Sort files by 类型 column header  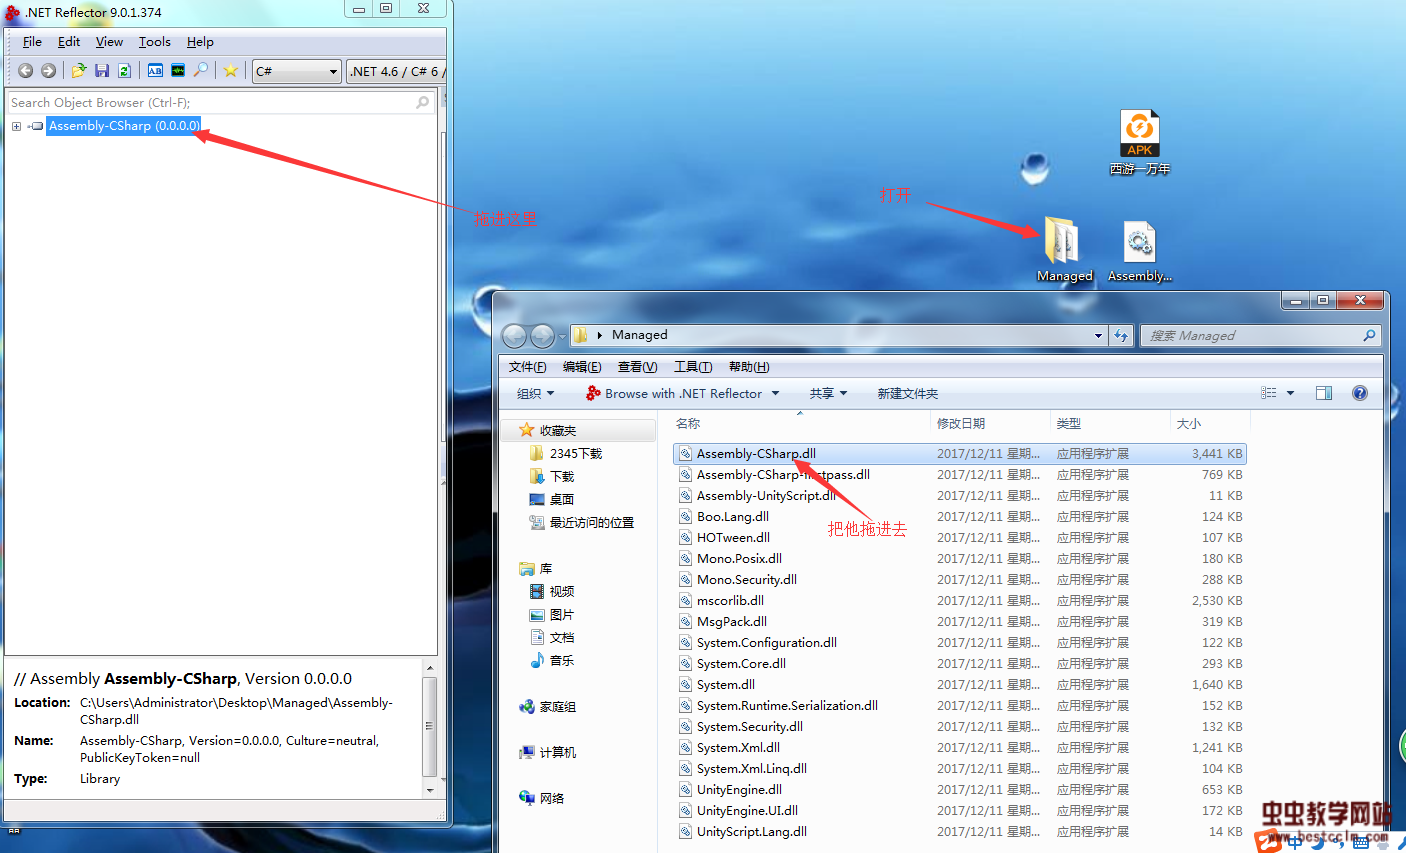coord(1110,423)
